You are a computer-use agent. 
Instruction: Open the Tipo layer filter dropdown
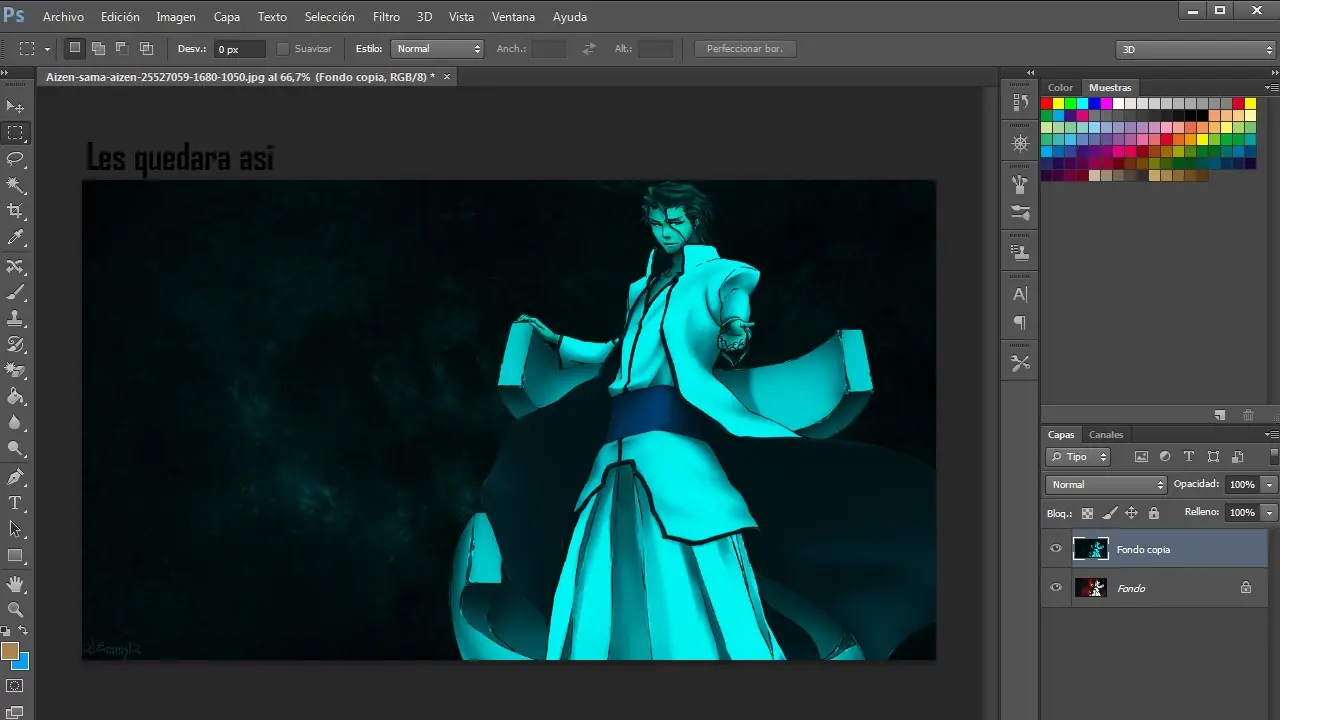[1078, 457]
